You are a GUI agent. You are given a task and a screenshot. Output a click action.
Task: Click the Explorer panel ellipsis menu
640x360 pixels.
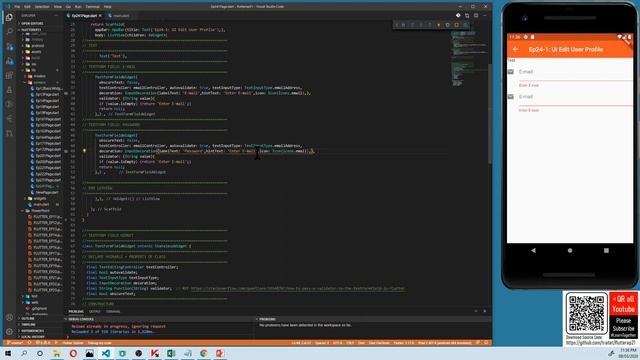[x=56, y=16]
